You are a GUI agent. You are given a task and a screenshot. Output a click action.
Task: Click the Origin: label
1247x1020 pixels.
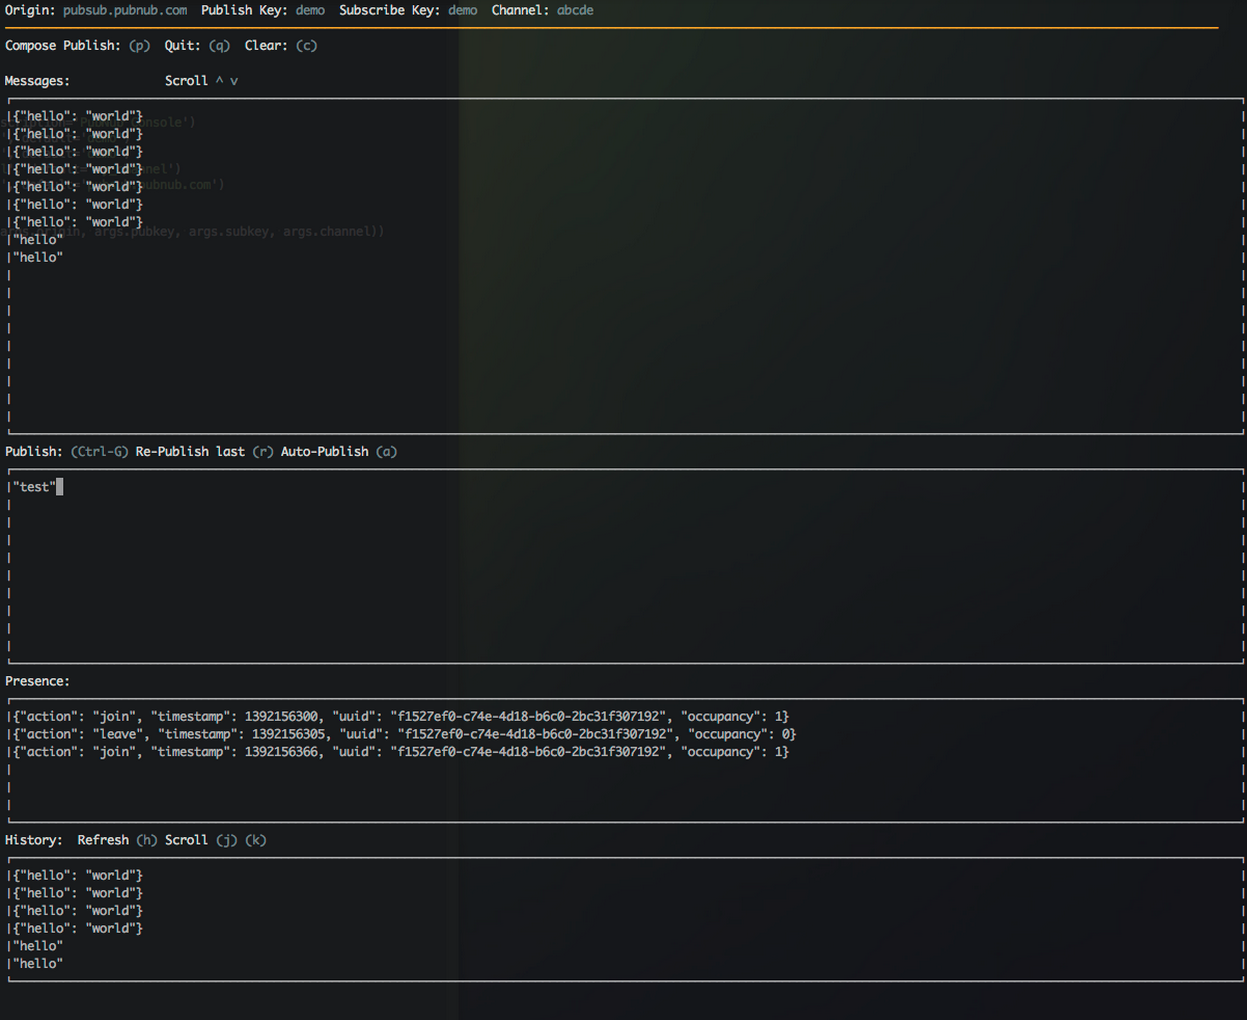click(30, 10)
